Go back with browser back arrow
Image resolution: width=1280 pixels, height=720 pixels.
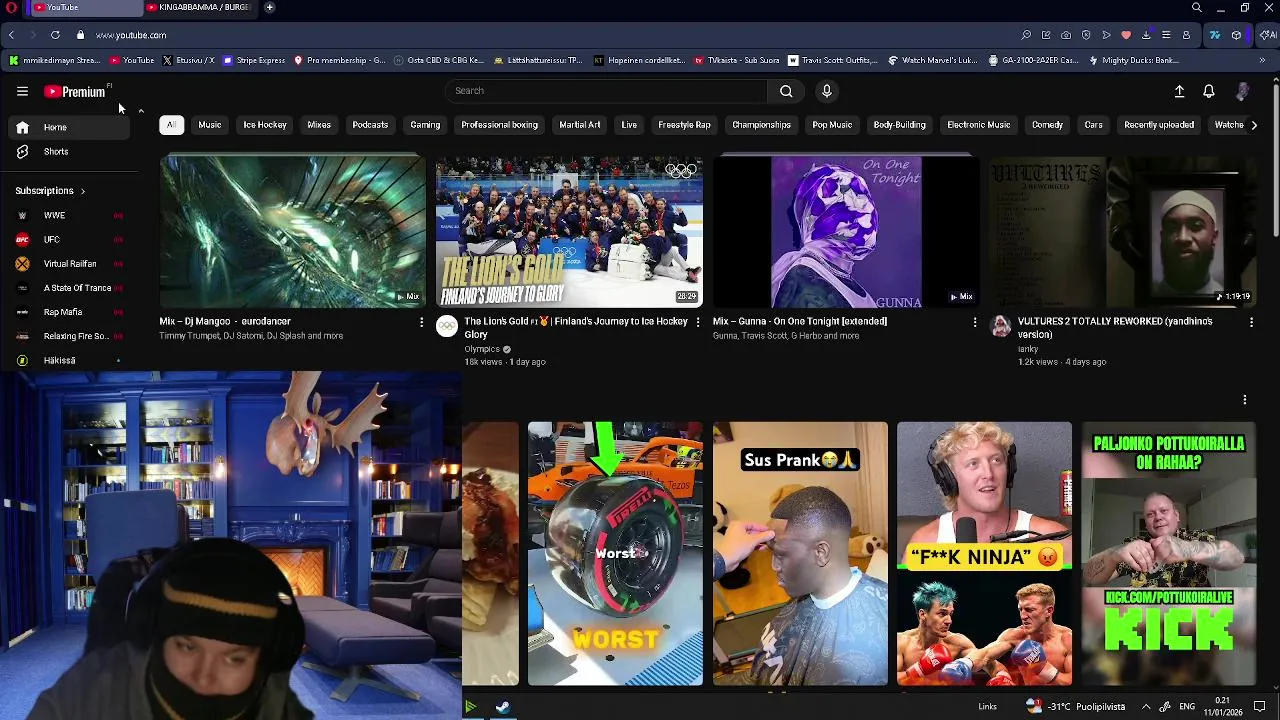coord(12,35)
